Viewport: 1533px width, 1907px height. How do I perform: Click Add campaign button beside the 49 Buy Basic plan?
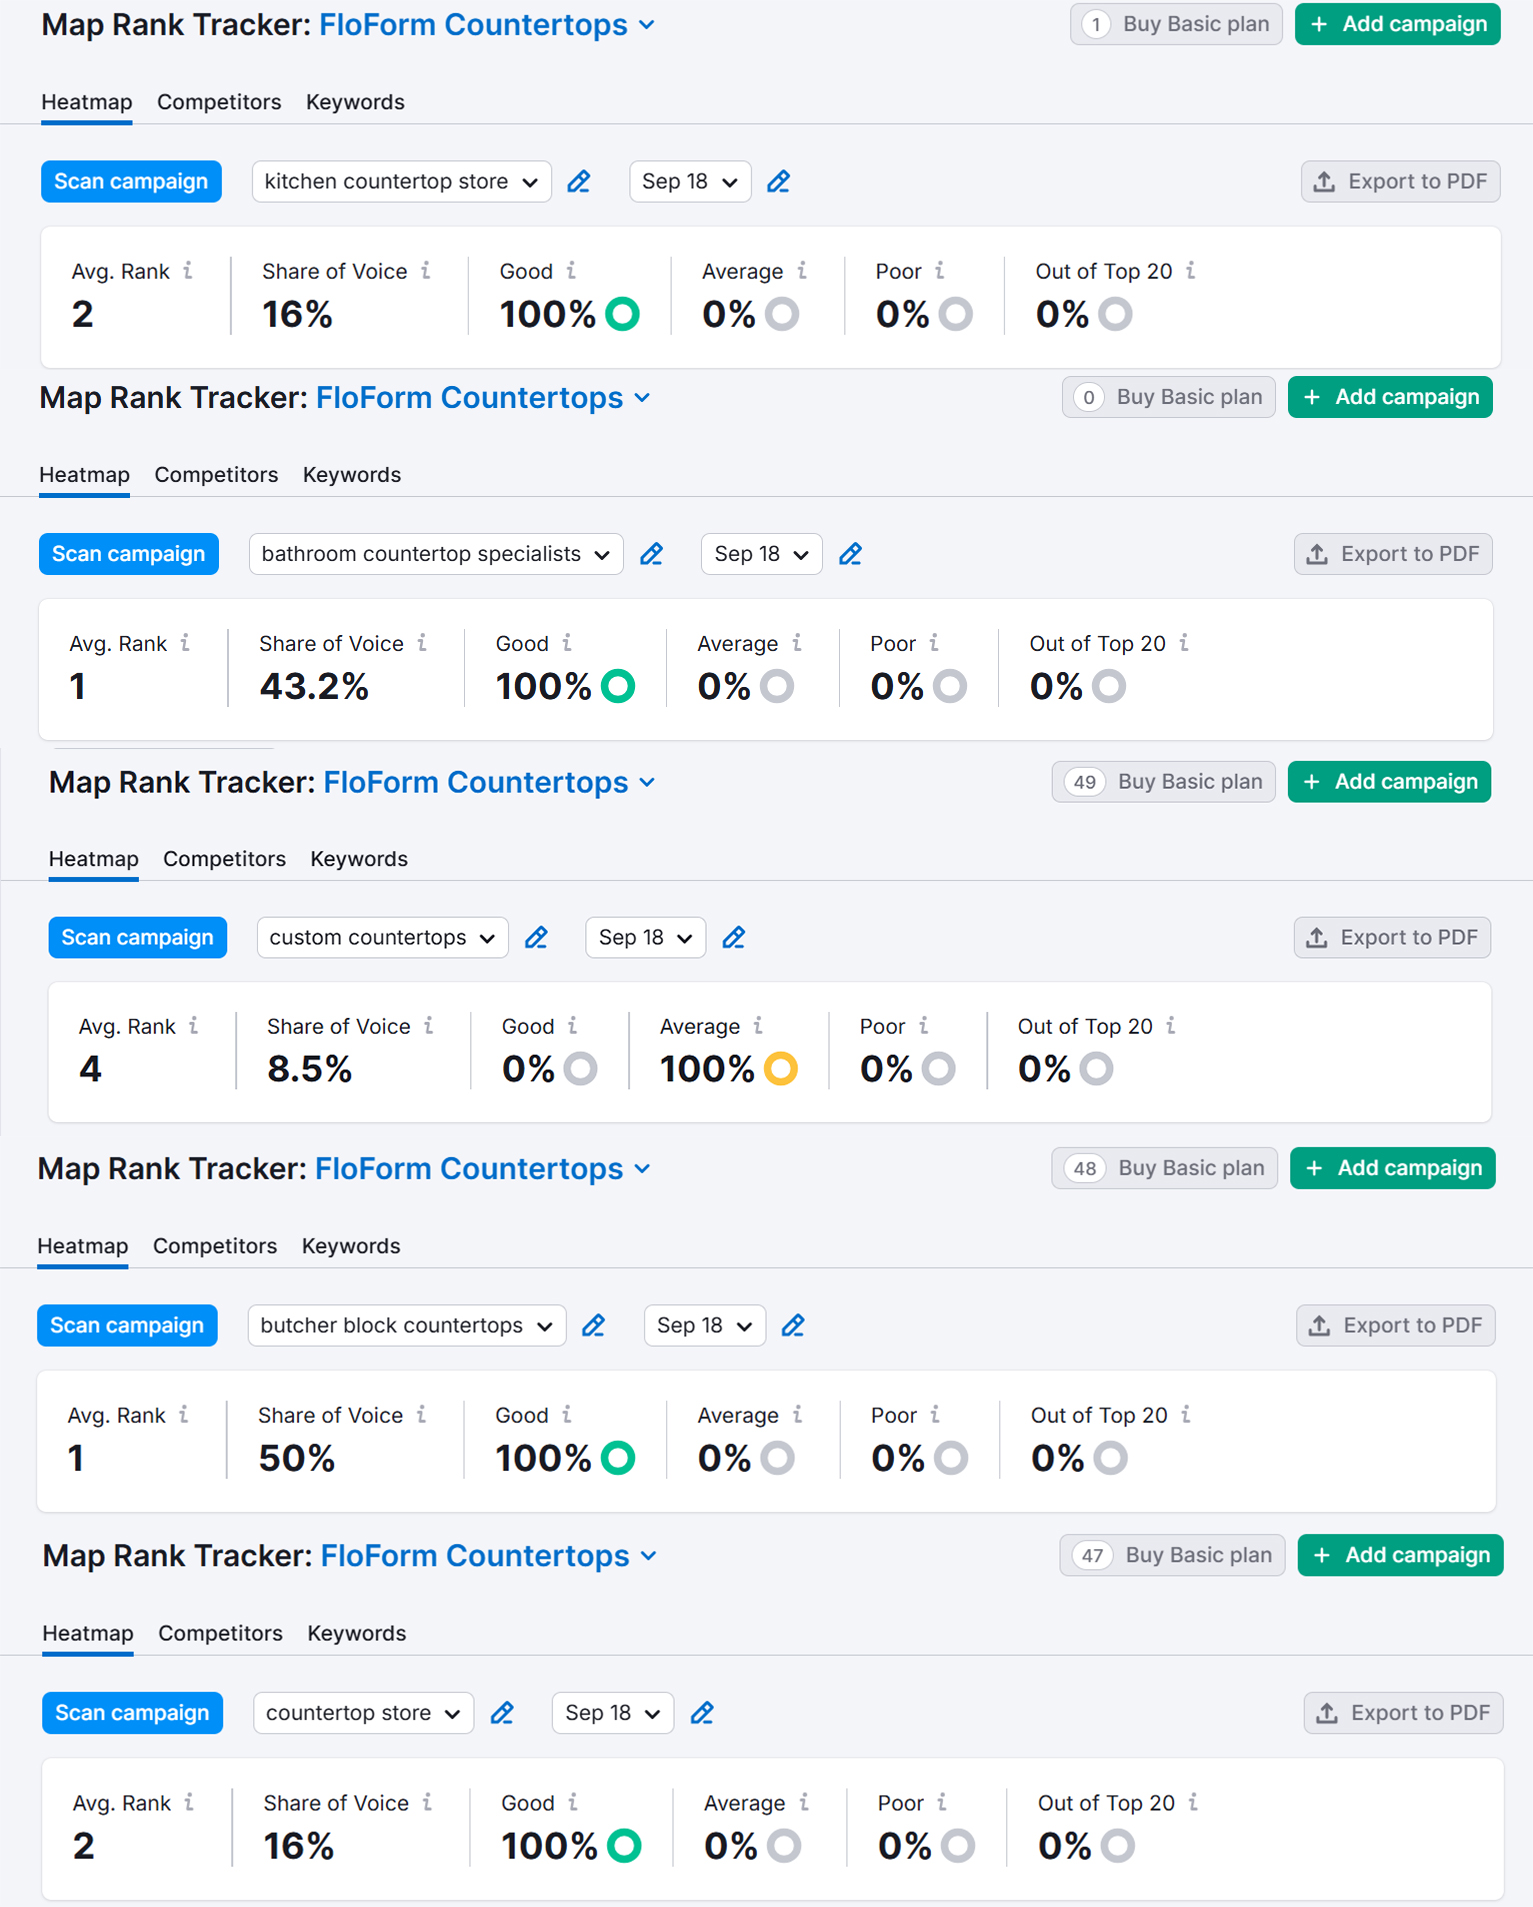point(1389,782)
